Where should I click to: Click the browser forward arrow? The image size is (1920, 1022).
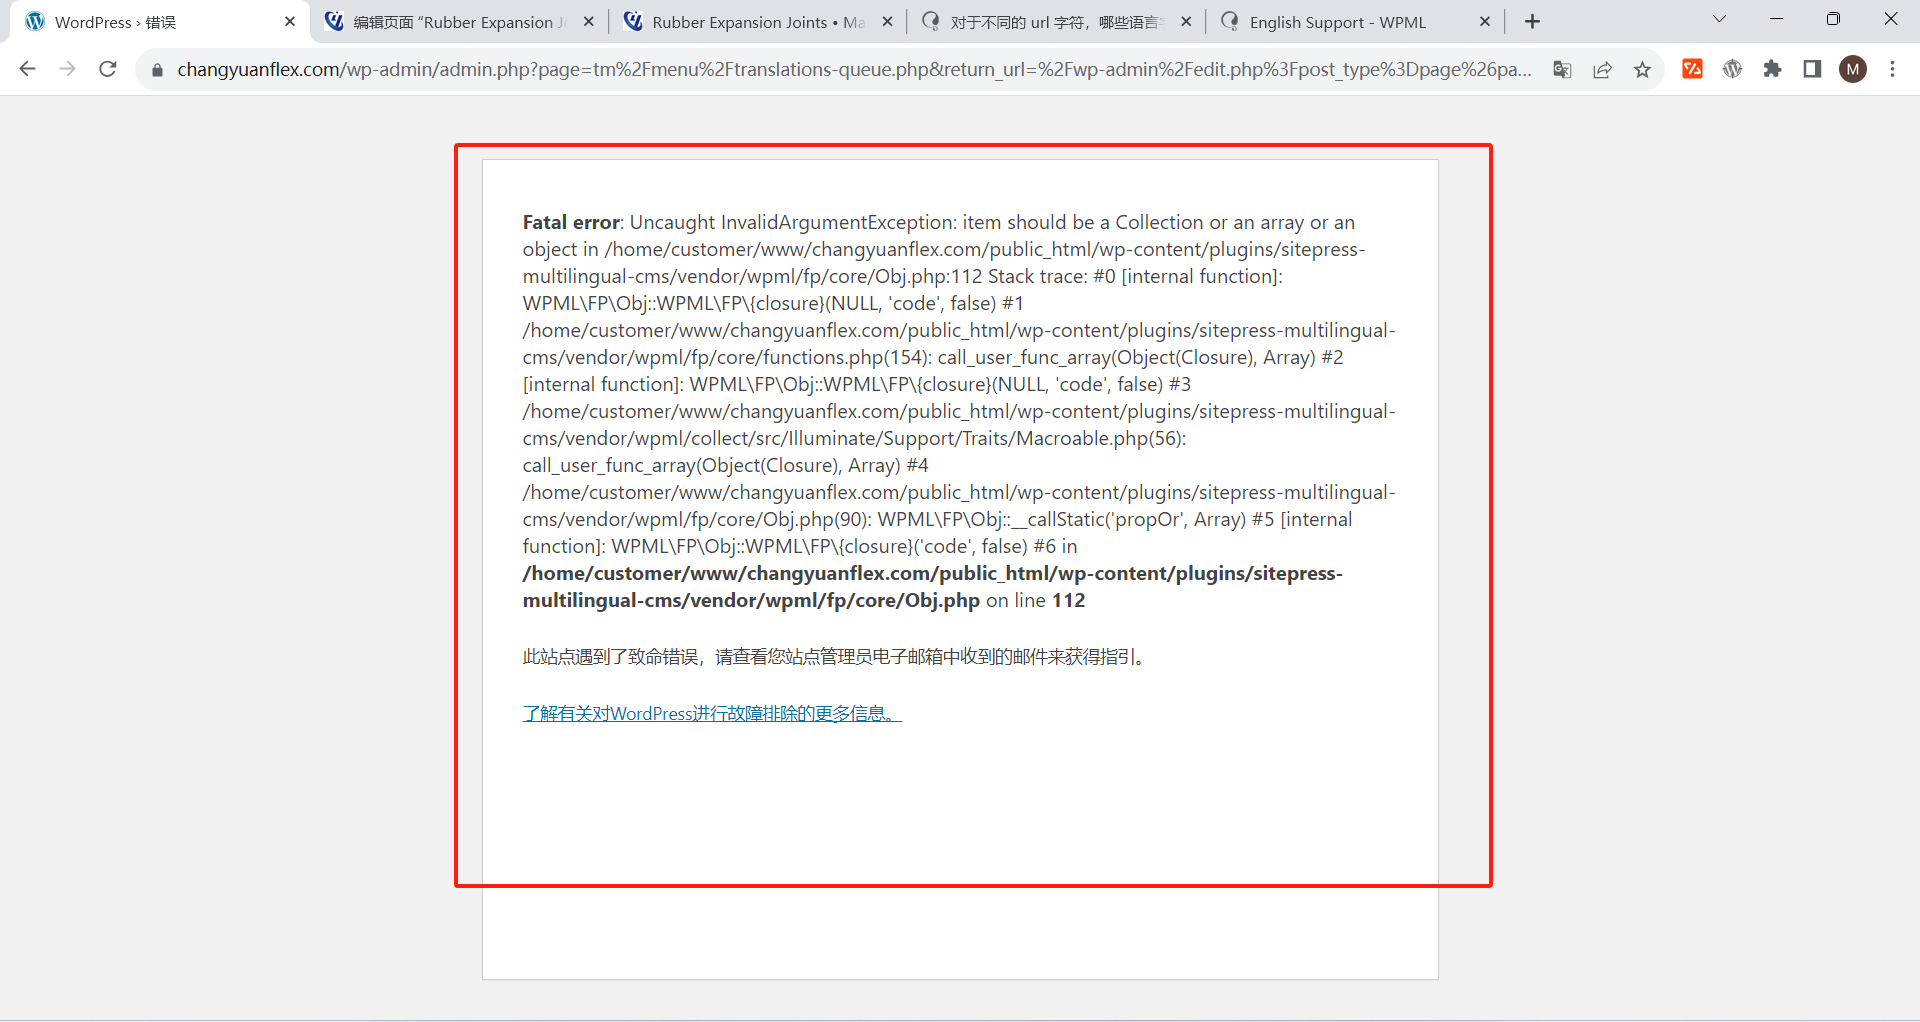tap(67, 69)
